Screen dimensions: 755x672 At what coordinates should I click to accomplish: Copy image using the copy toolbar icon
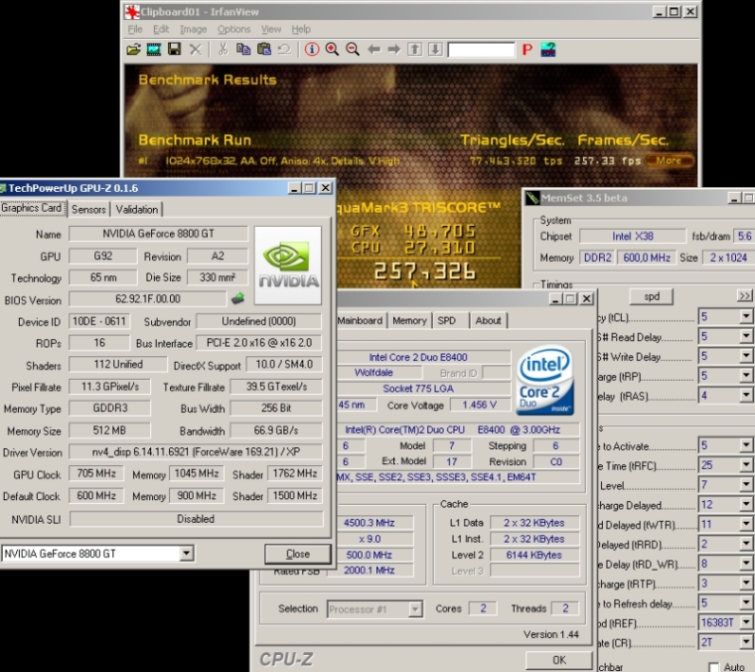243,49
